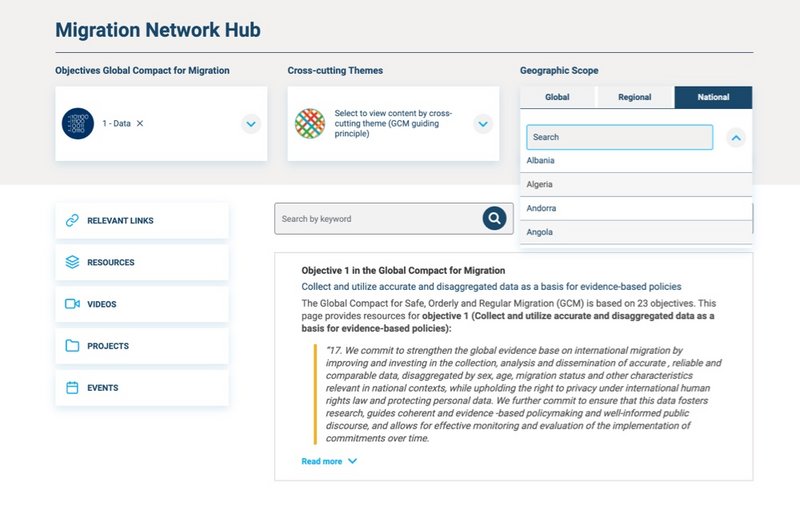This screenshot has width=800, height=523.
Task: Remove the 1 - Data selection X
Action: click(140, 123)
